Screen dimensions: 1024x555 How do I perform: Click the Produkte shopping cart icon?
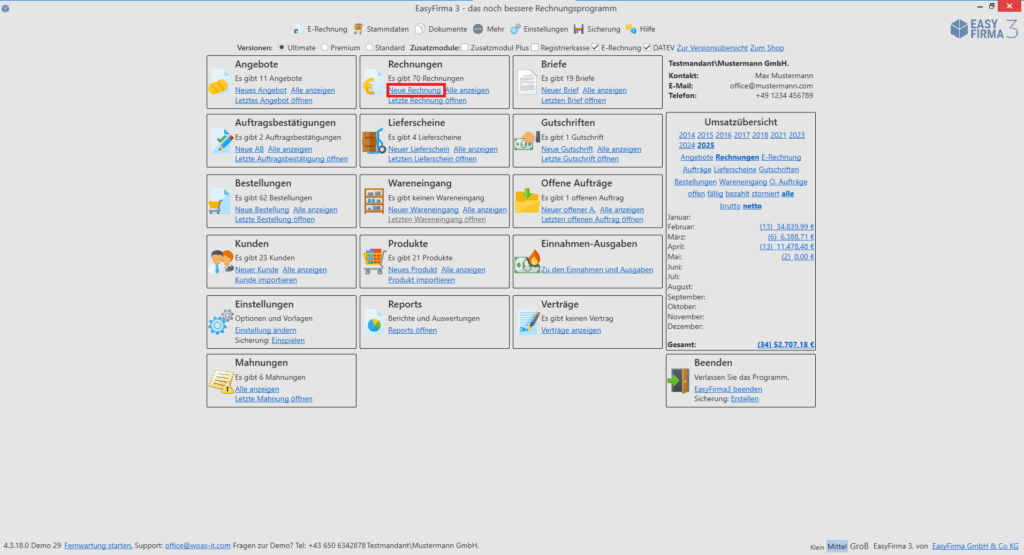coord(374,261)
